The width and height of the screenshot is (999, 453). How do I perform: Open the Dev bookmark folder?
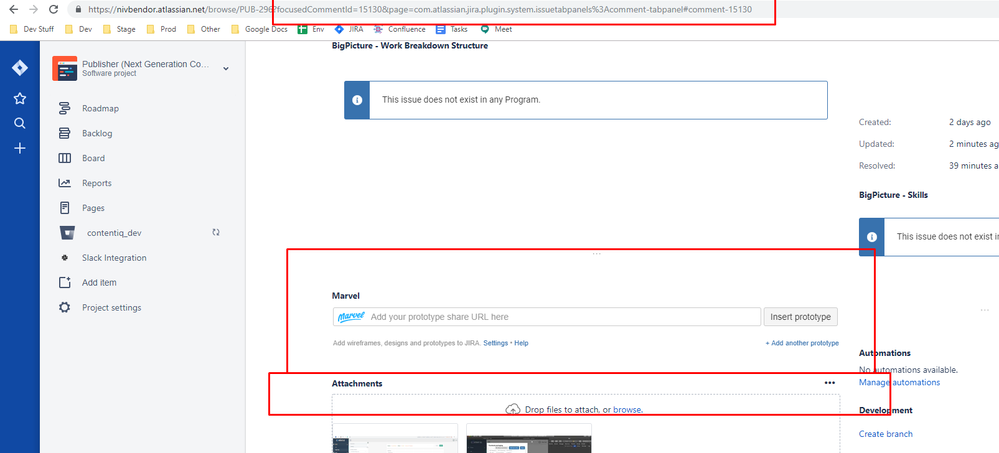79,29
